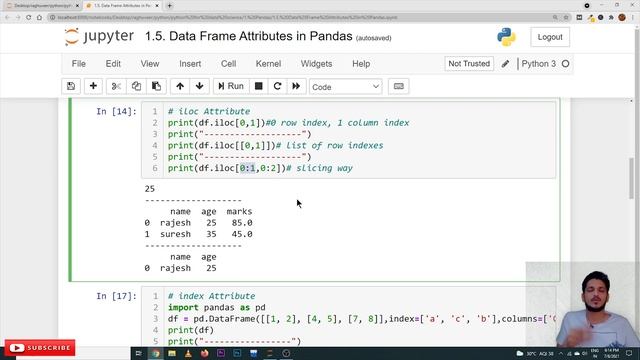Click the pencil edit-mode icon

click(505, 64)
